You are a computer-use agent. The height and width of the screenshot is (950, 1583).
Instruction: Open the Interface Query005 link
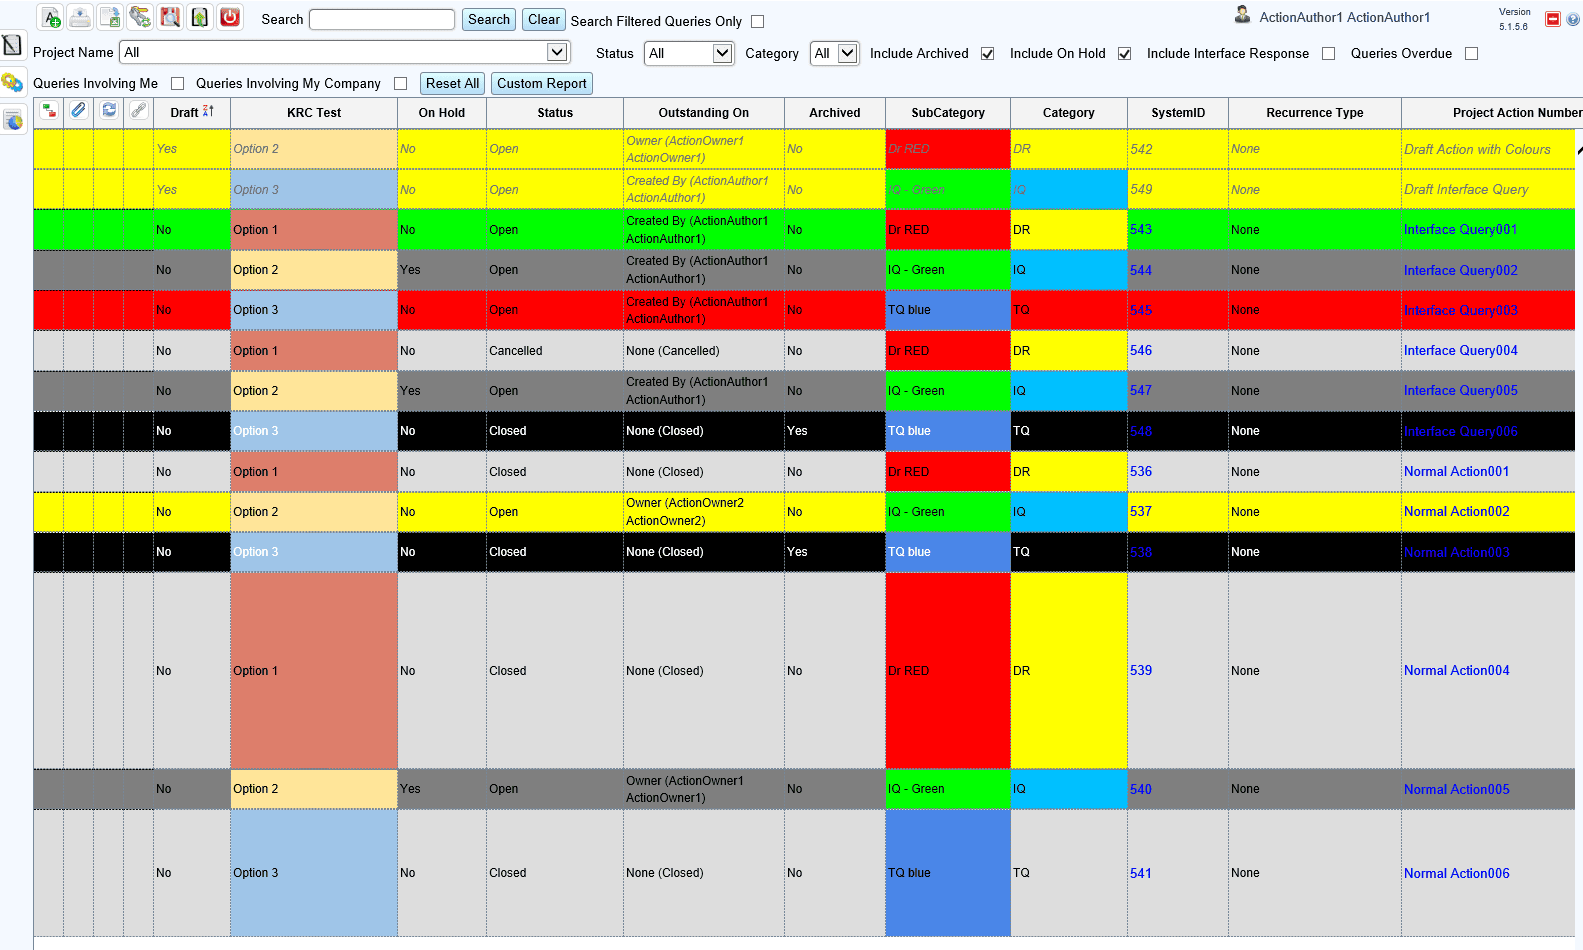[x=1461, y=391]
